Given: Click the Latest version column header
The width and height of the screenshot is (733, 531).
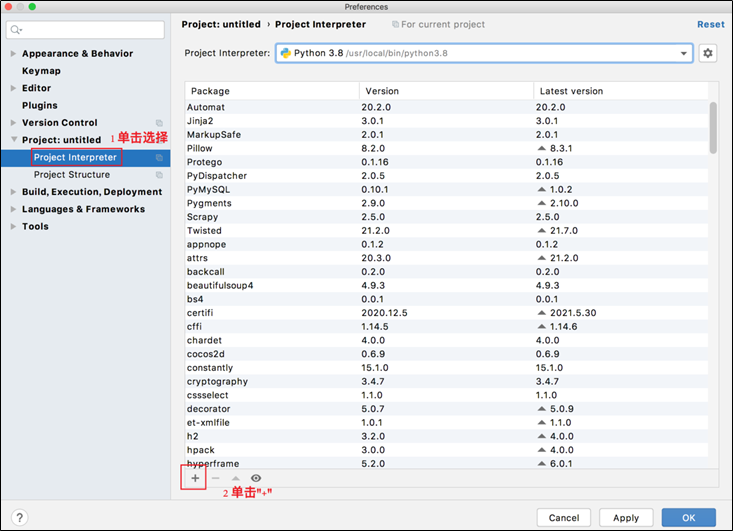Looking at the screenshot, I should point(621,91).
